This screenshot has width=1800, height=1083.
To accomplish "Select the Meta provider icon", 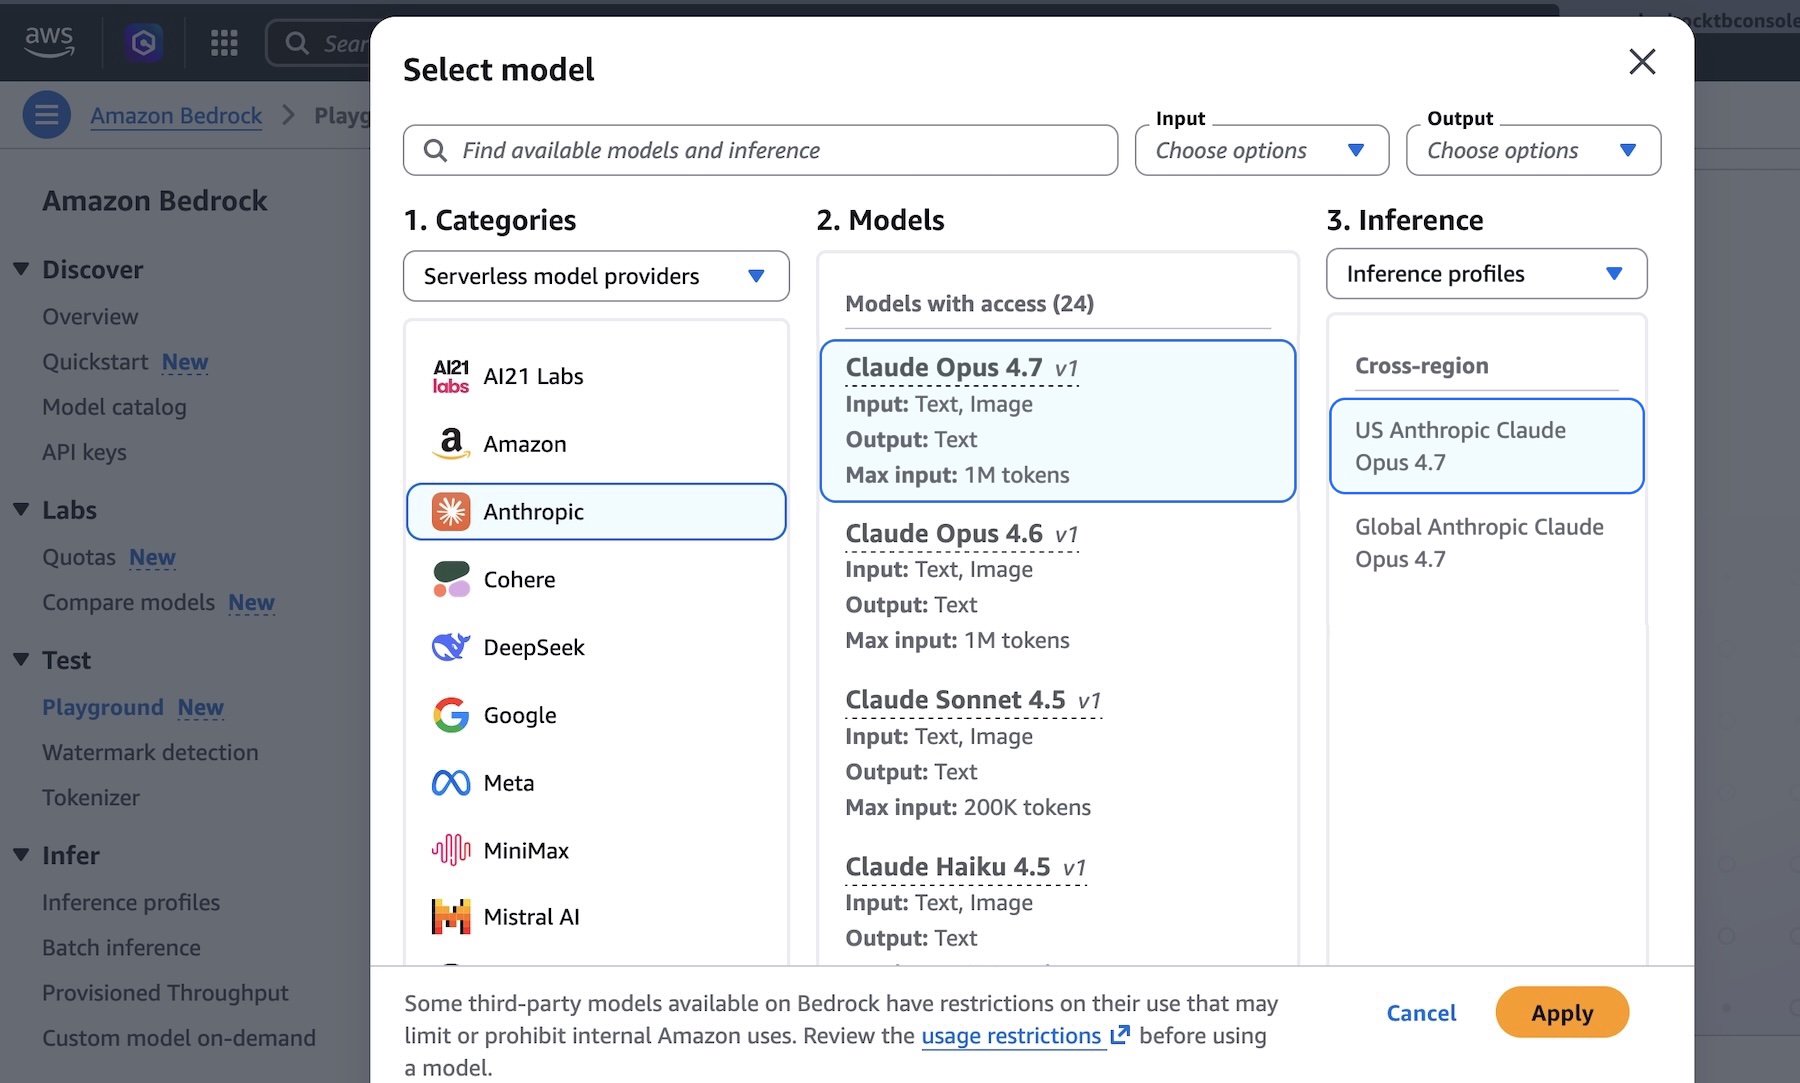I will point(451,783).
